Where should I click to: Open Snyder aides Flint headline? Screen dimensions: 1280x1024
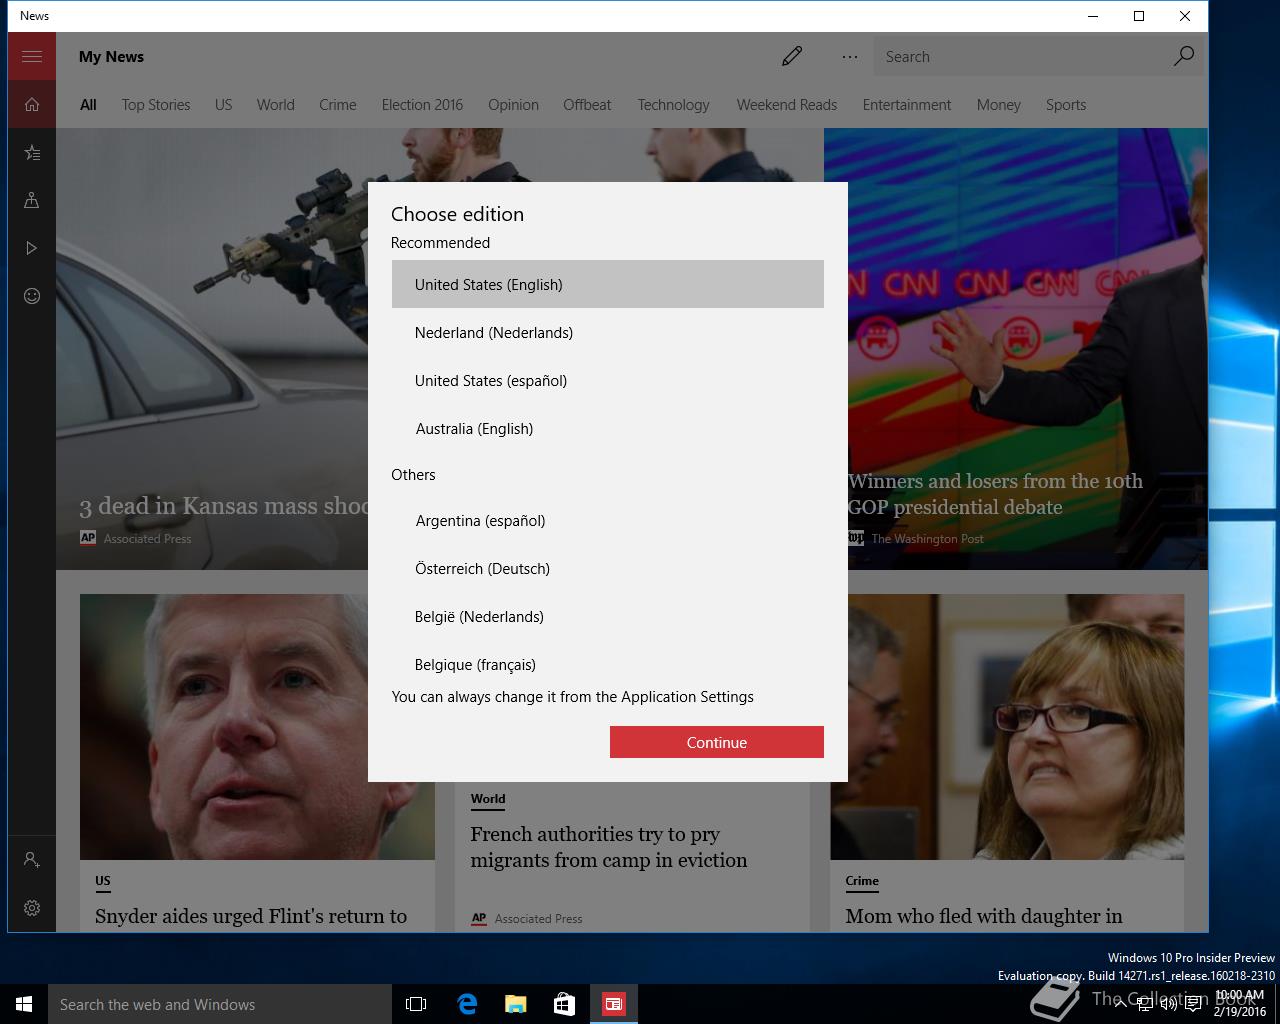pos(251,916)
